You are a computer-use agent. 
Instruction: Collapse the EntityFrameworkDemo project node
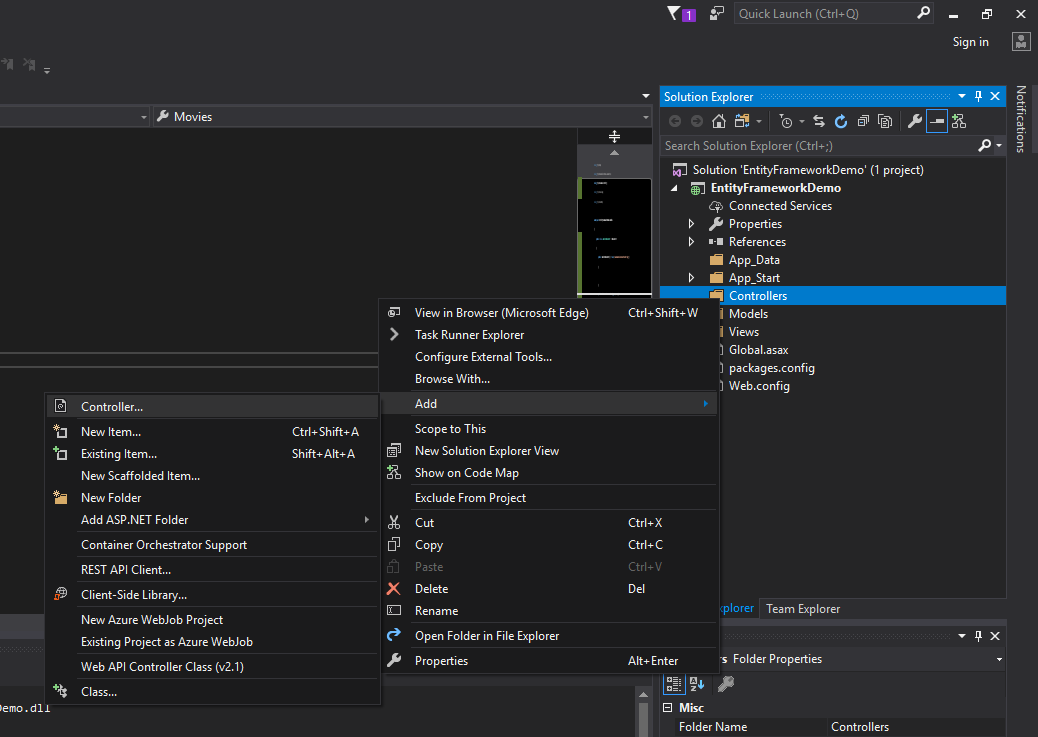click(675, 188)
